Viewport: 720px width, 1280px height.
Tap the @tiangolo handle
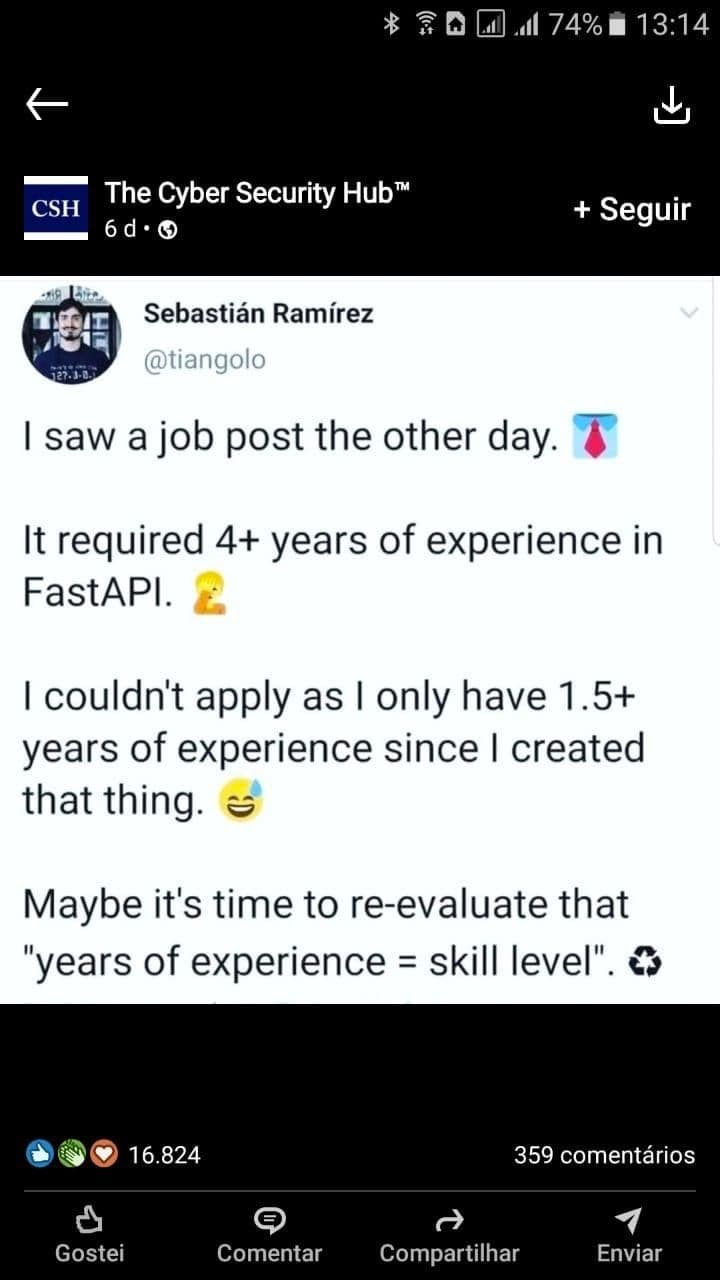[205, 360]
